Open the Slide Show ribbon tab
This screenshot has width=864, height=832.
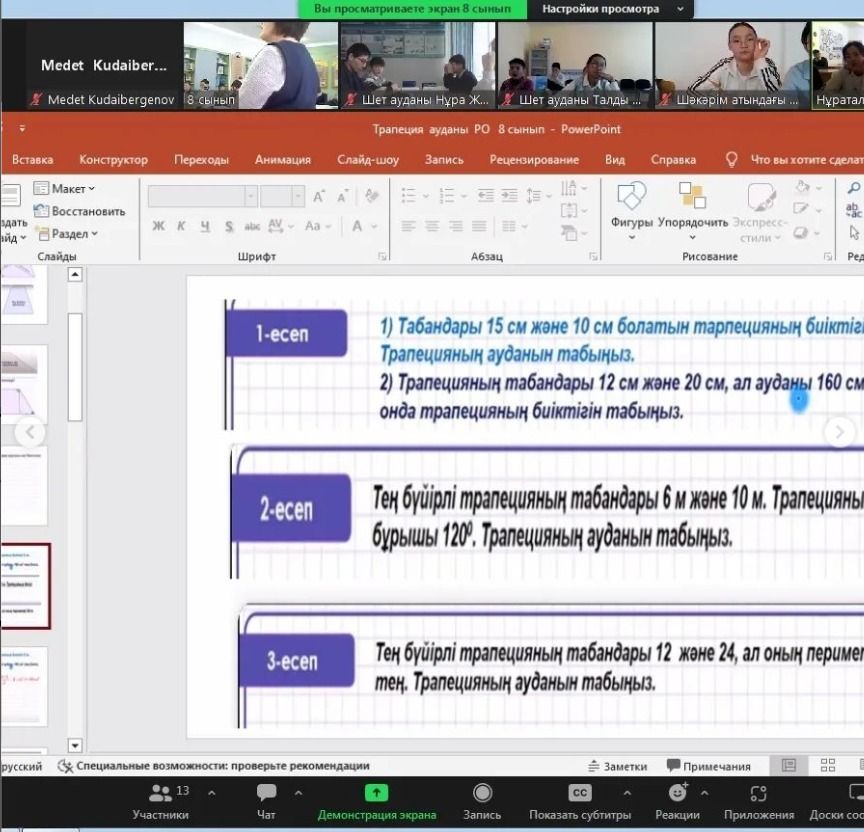368,159
